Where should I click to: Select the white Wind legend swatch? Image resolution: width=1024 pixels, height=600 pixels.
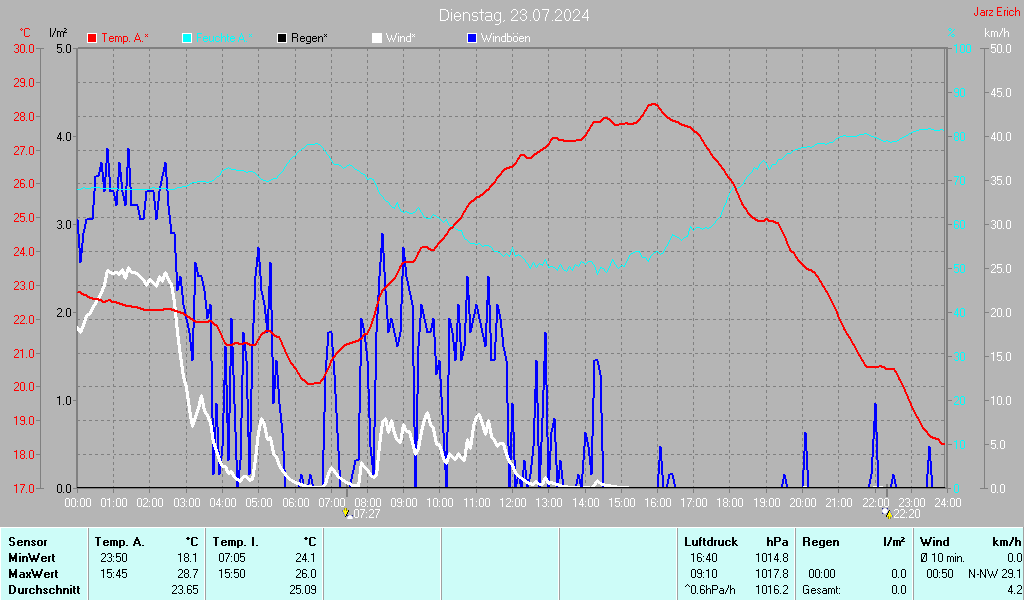[x=377, y=39]
